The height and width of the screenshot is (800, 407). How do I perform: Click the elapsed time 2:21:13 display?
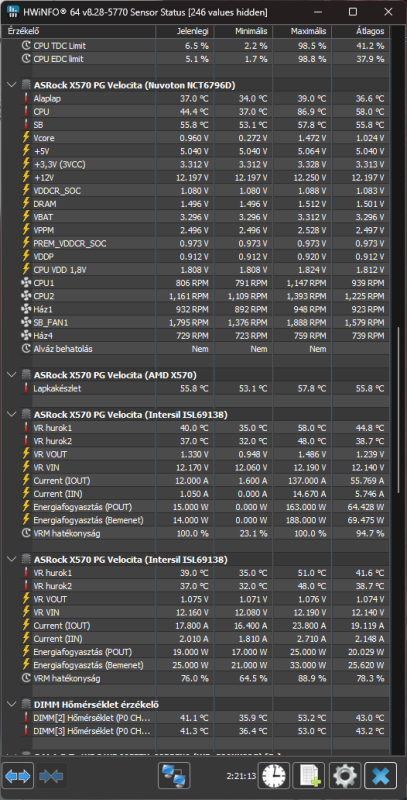(241, 776)
